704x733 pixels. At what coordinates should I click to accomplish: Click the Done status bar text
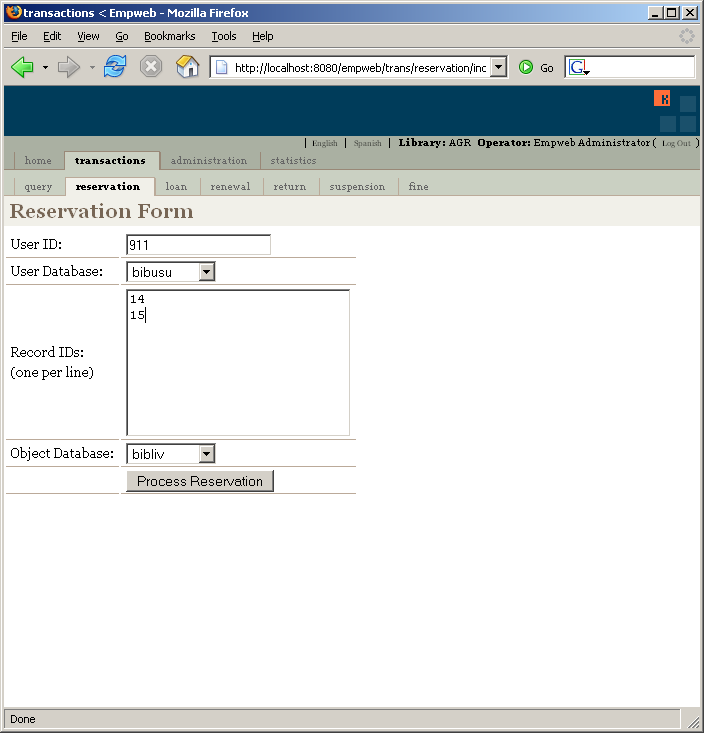23,719
